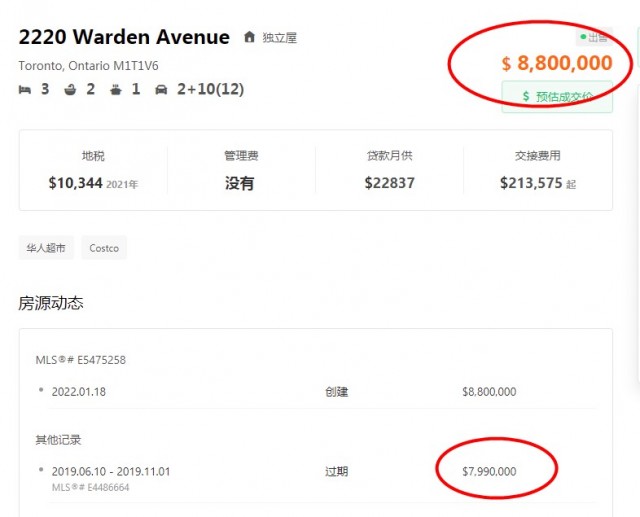Click the 贷款月供 $22837 mortgage box
The image size is (640, 517).
[390, 170]
